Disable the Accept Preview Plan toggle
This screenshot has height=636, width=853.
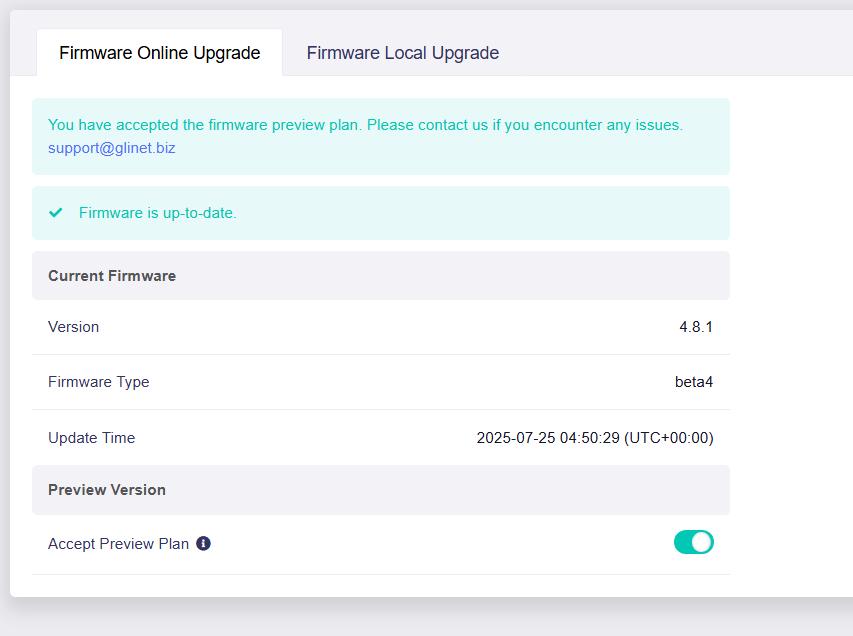click(693, 542)
